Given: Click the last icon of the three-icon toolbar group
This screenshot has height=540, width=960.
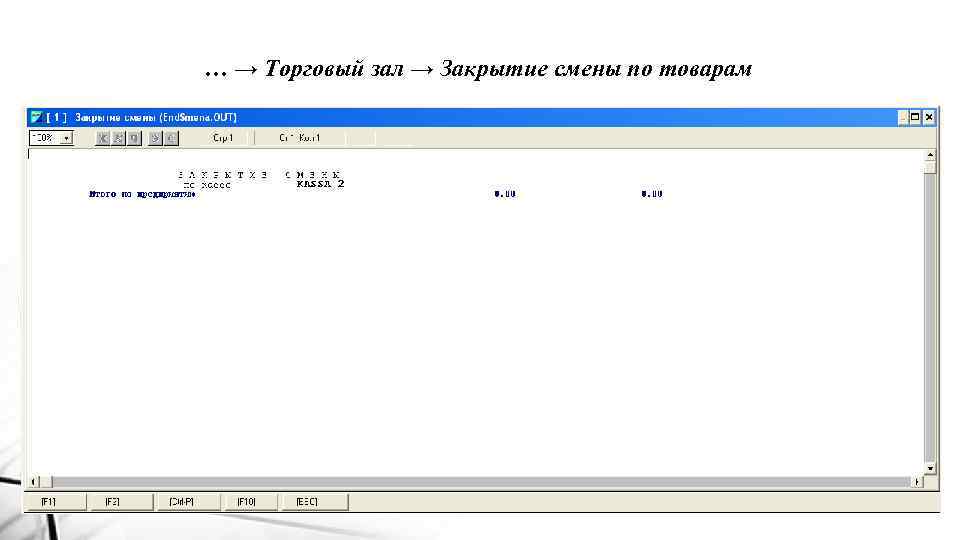Looking at the screenshot, I should tap(134, 138).
